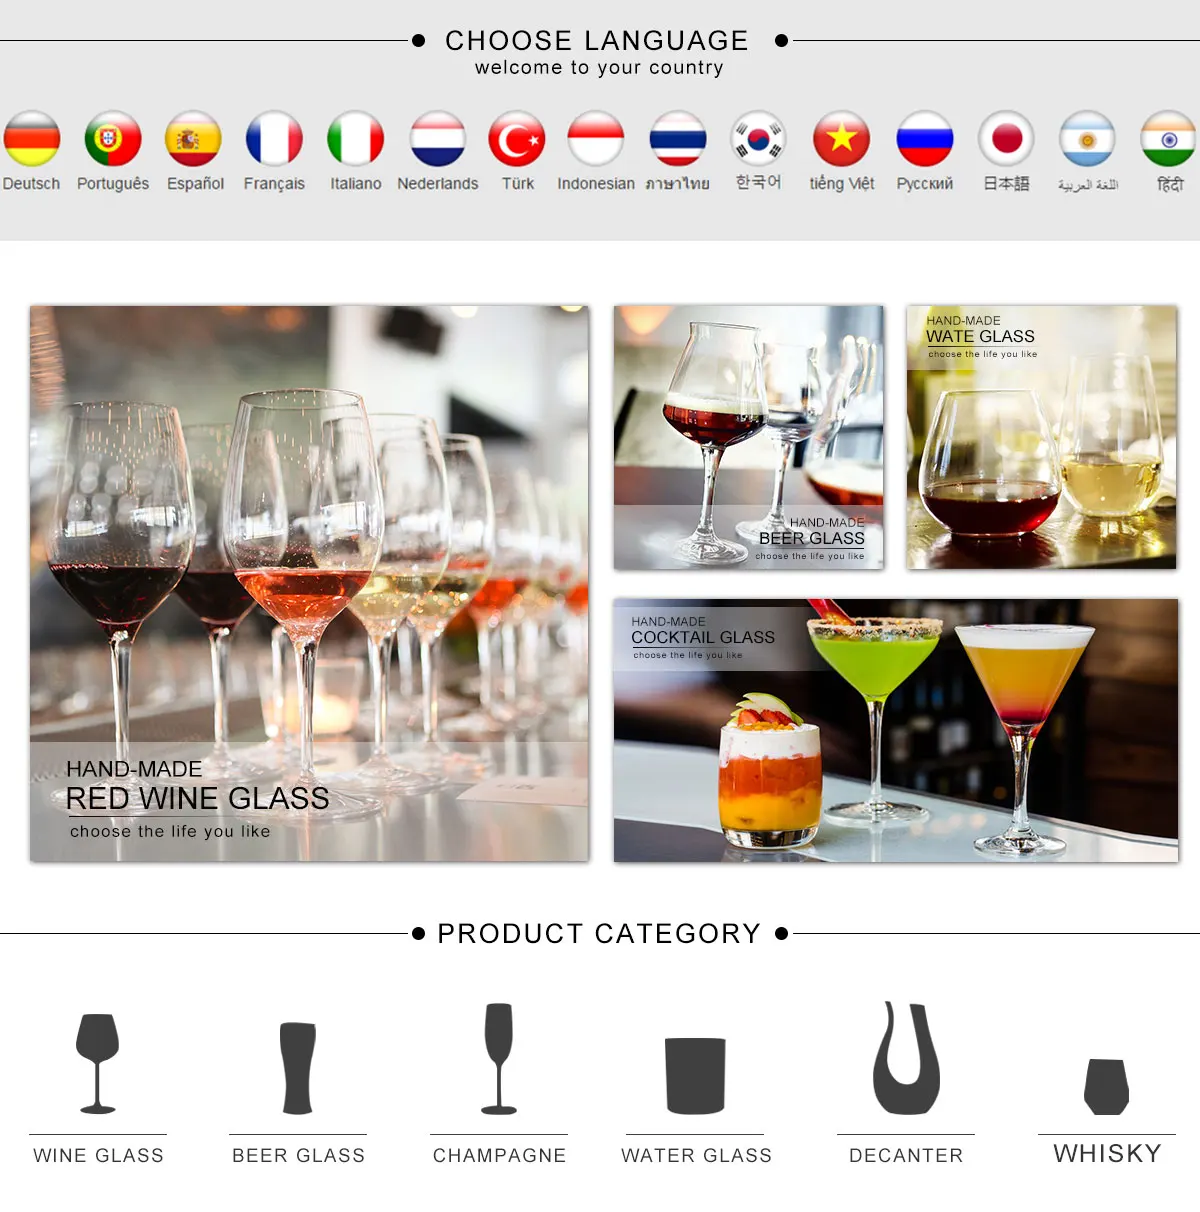1200x1212 pixels.
Task: Click the Nederlands language link
Action: [438, 184]
